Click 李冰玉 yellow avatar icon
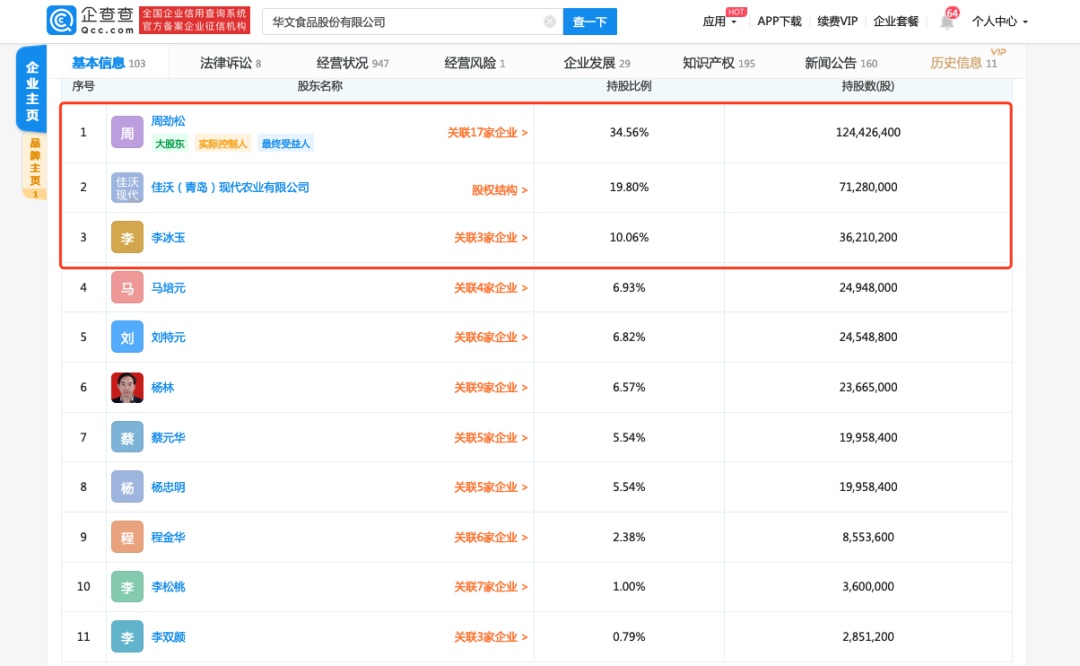 (x=127, y=238)
